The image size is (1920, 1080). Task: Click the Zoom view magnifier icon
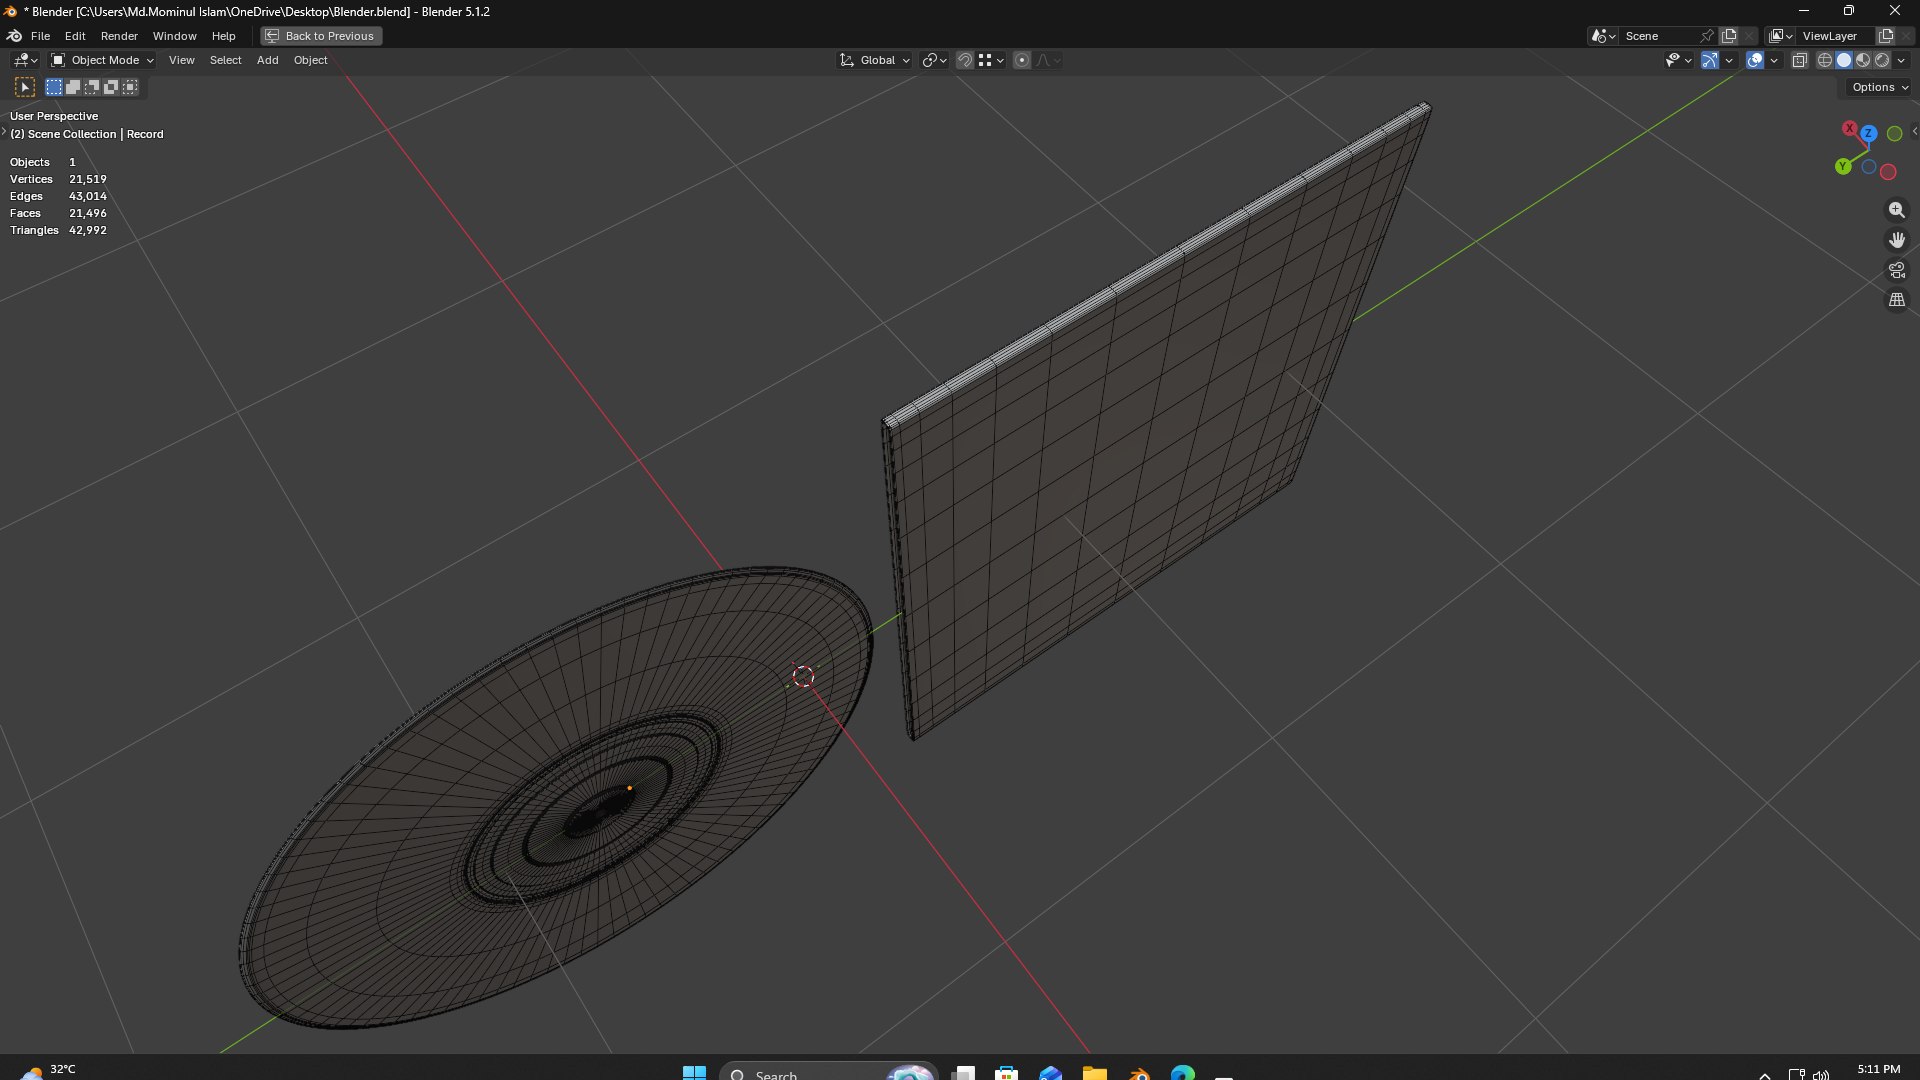pos(1896,210)
